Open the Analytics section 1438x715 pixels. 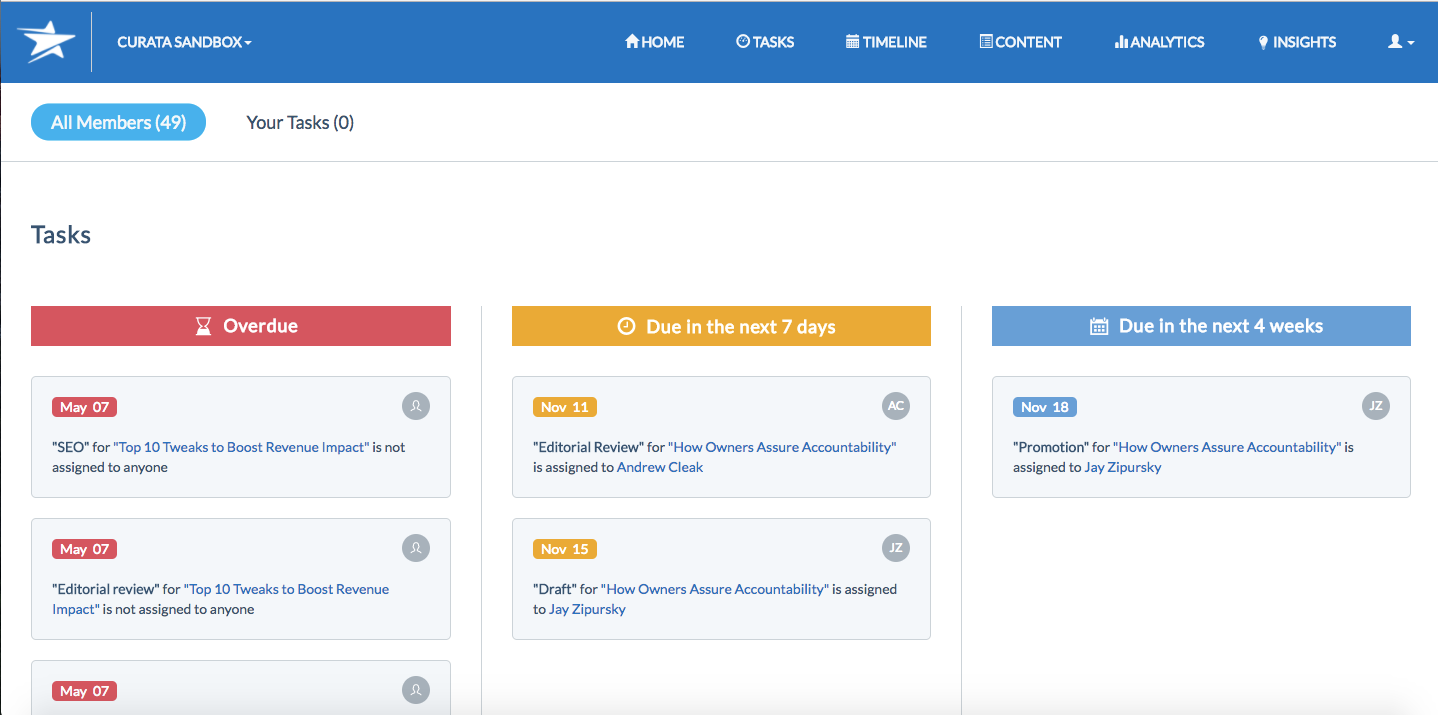tap(1159, 42)
